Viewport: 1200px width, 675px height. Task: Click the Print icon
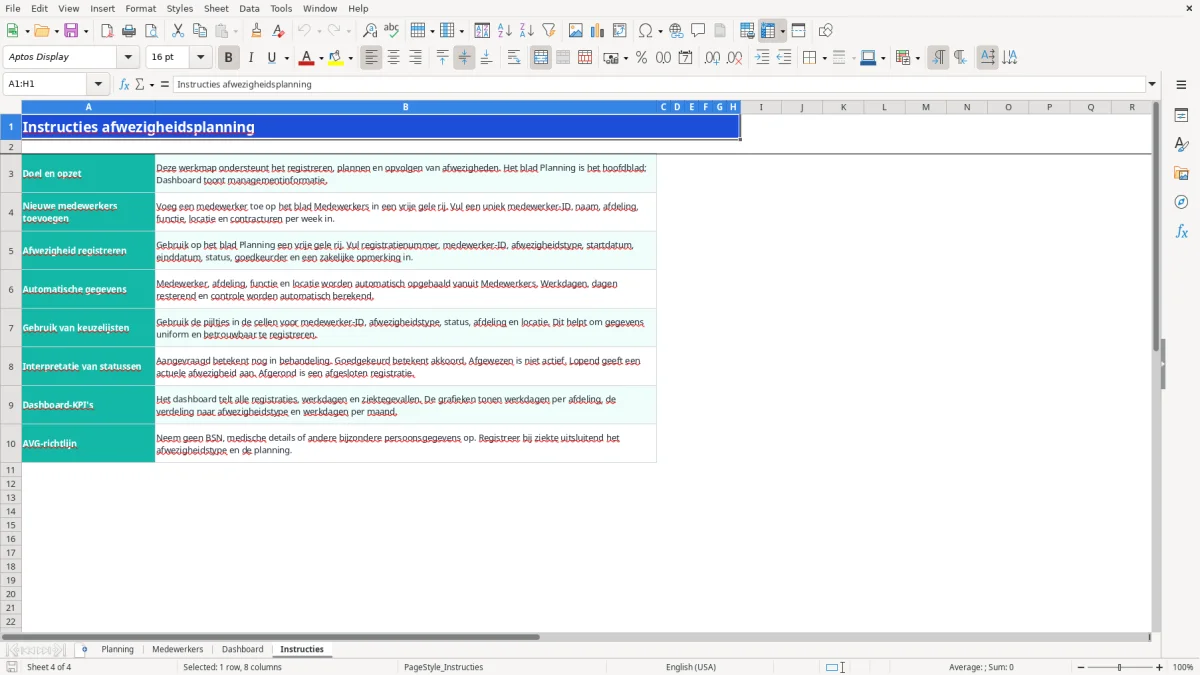(129, 31)
